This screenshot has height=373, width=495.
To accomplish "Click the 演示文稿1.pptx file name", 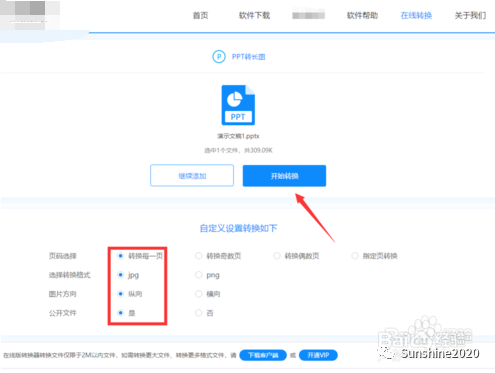I will coord(238,136).
